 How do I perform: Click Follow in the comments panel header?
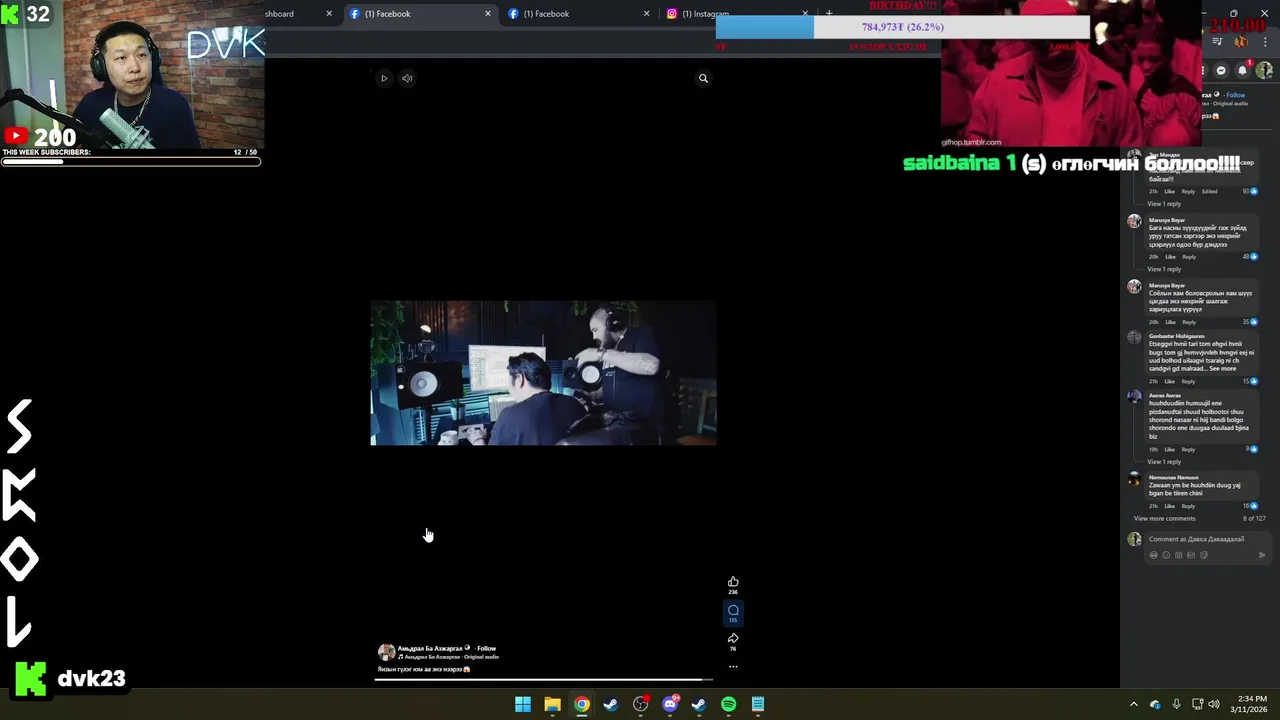tap(1236, 95)
